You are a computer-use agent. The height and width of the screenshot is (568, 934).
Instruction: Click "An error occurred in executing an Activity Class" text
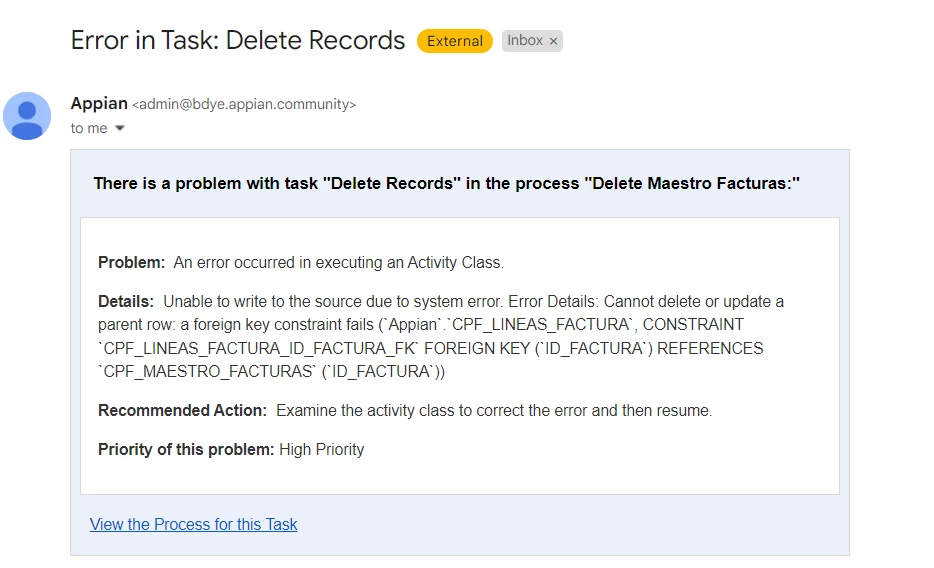pos(338,263)
